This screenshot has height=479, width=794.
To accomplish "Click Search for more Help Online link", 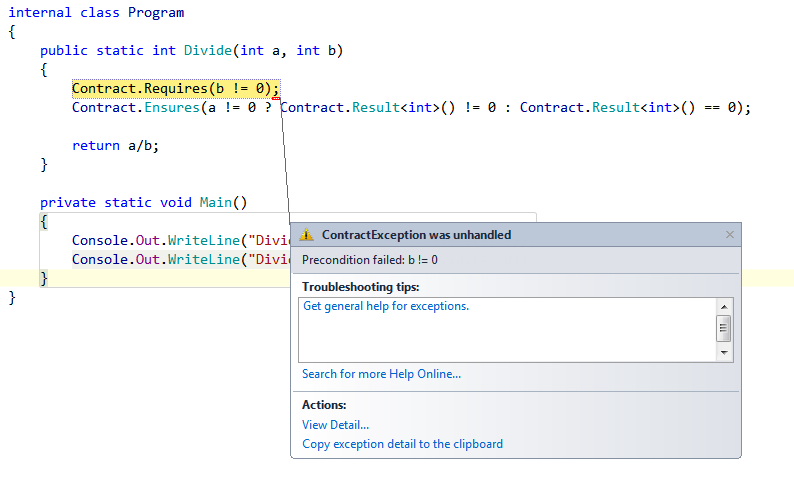I will [381, 374].
